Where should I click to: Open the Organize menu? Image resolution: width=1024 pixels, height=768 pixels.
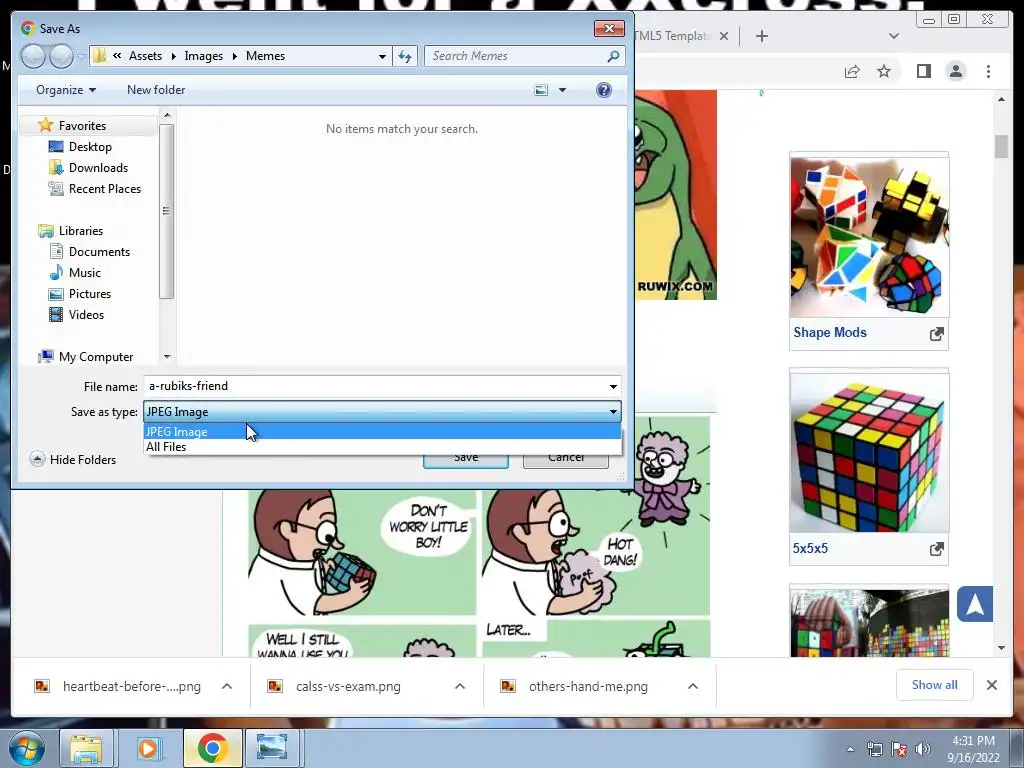tap(66, 89)
